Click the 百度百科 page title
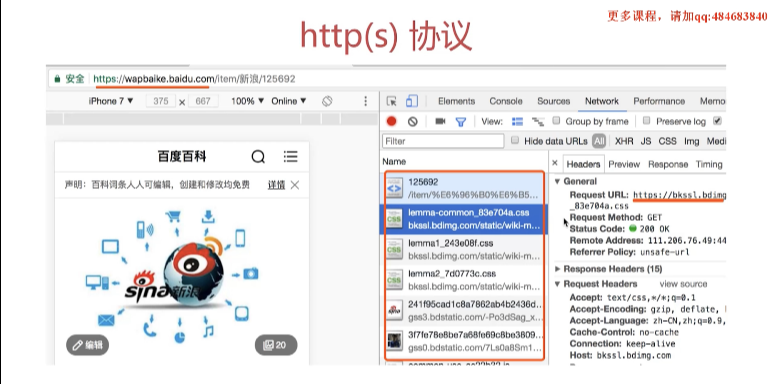 coord(182,157)
